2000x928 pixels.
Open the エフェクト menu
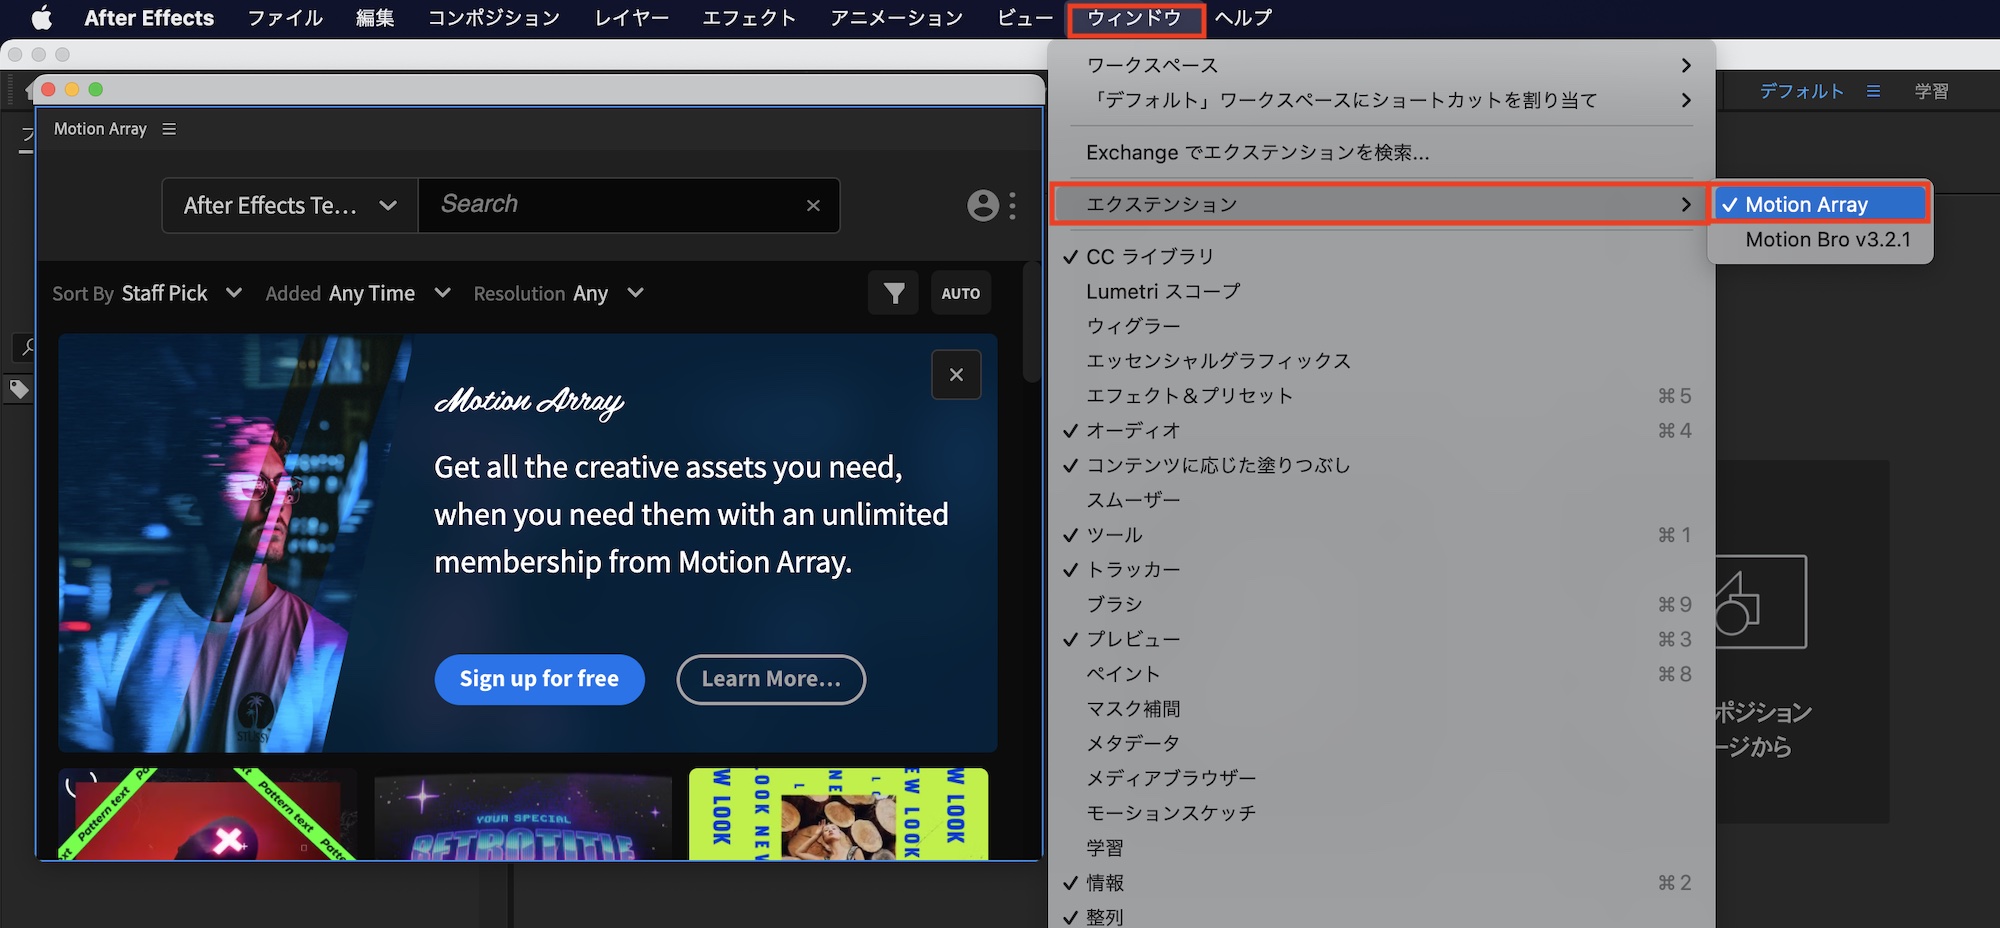[749, 18]
